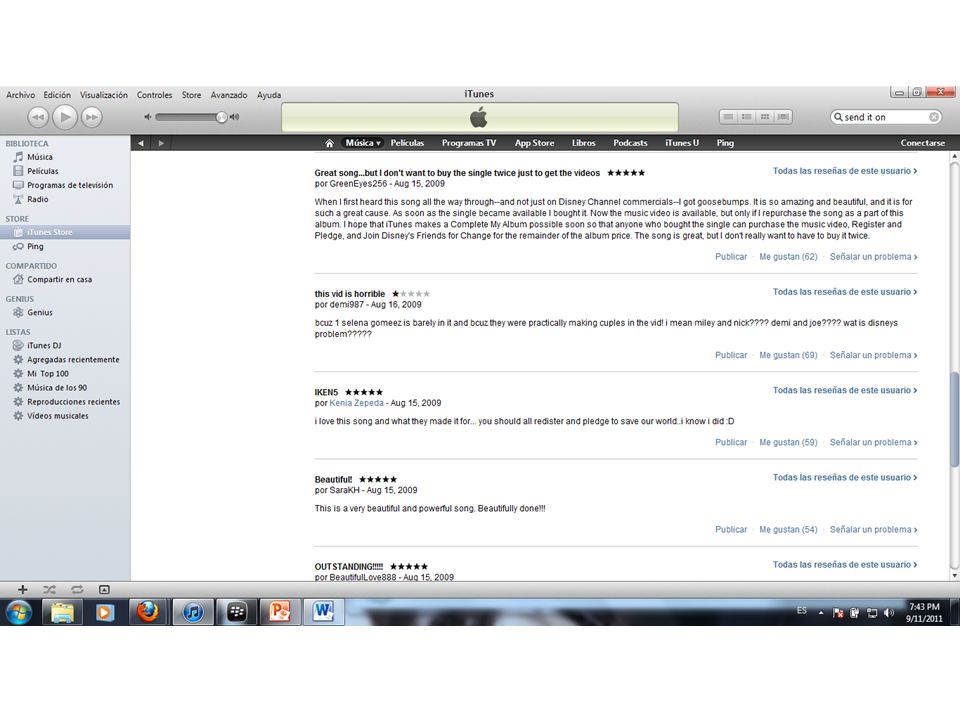Select Ping in the sidebar
Viewport: 960px width, 720px height.
(x=65, y=246)
